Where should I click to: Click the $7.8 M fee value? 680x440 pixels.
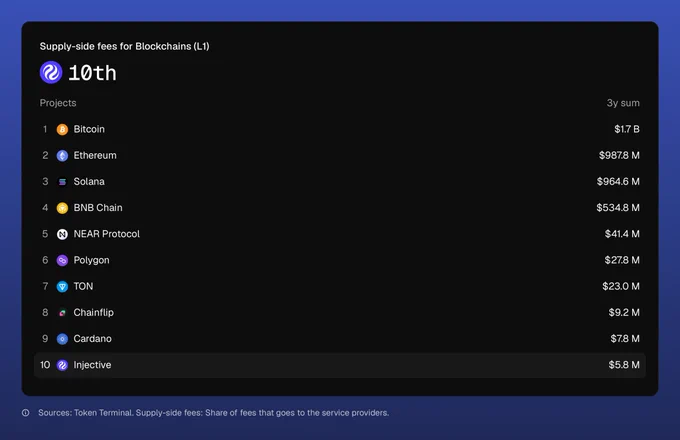click(x=625, y=339)
